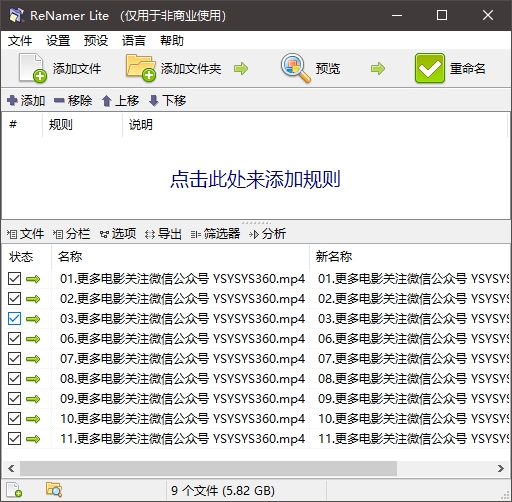Viewport: 512px width, 502px height.
Task: Click the green status arrow of file 03.
Action: point(33,319)
